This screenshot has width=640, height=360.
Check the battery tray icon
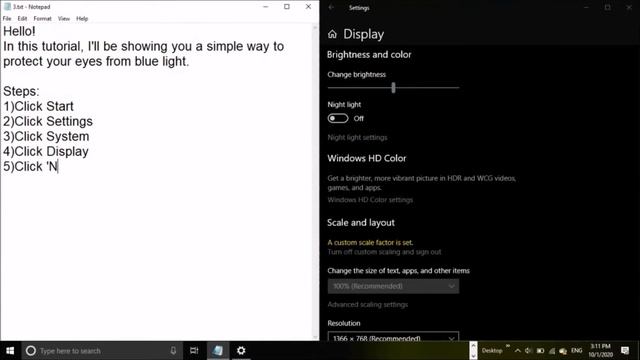tap(540, 351)
